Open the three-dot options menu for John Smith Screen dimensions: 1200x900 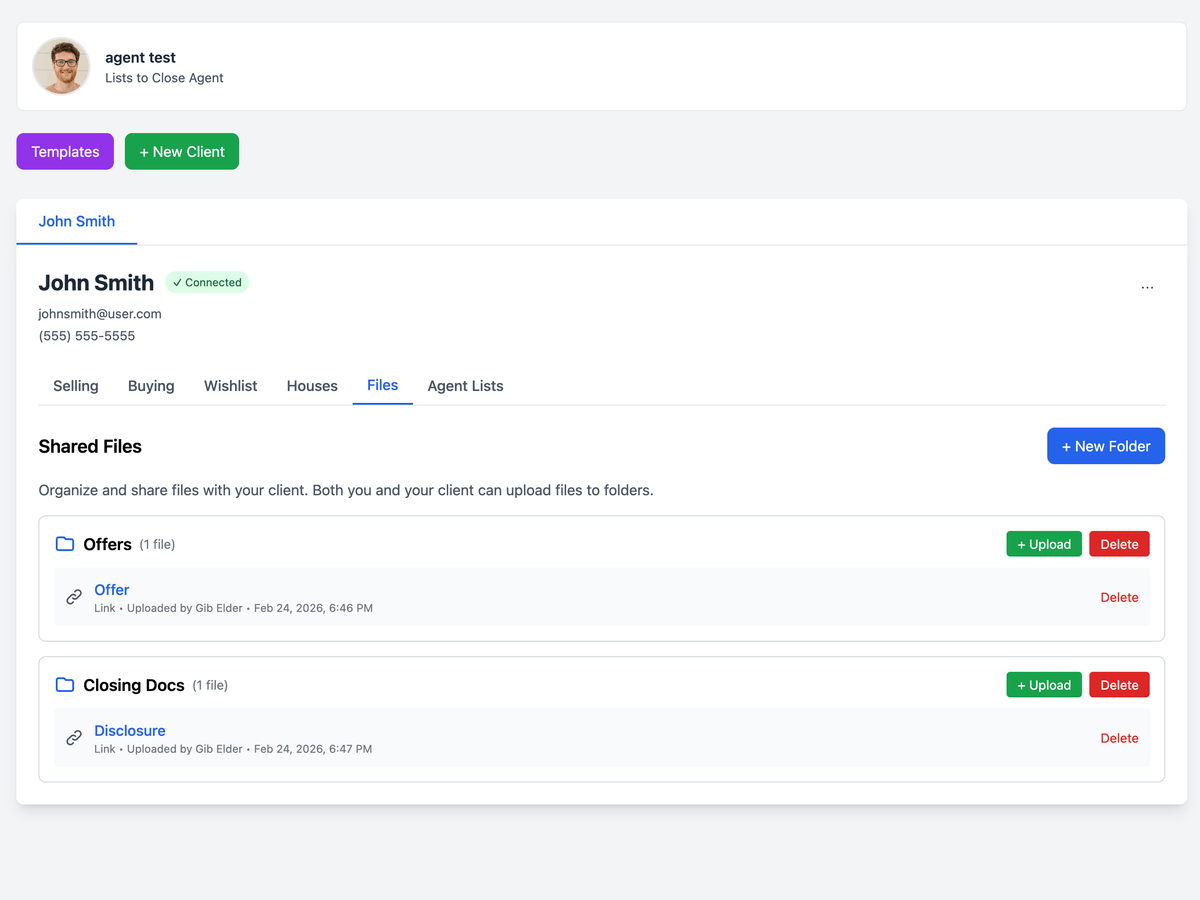coord(1146,287)
